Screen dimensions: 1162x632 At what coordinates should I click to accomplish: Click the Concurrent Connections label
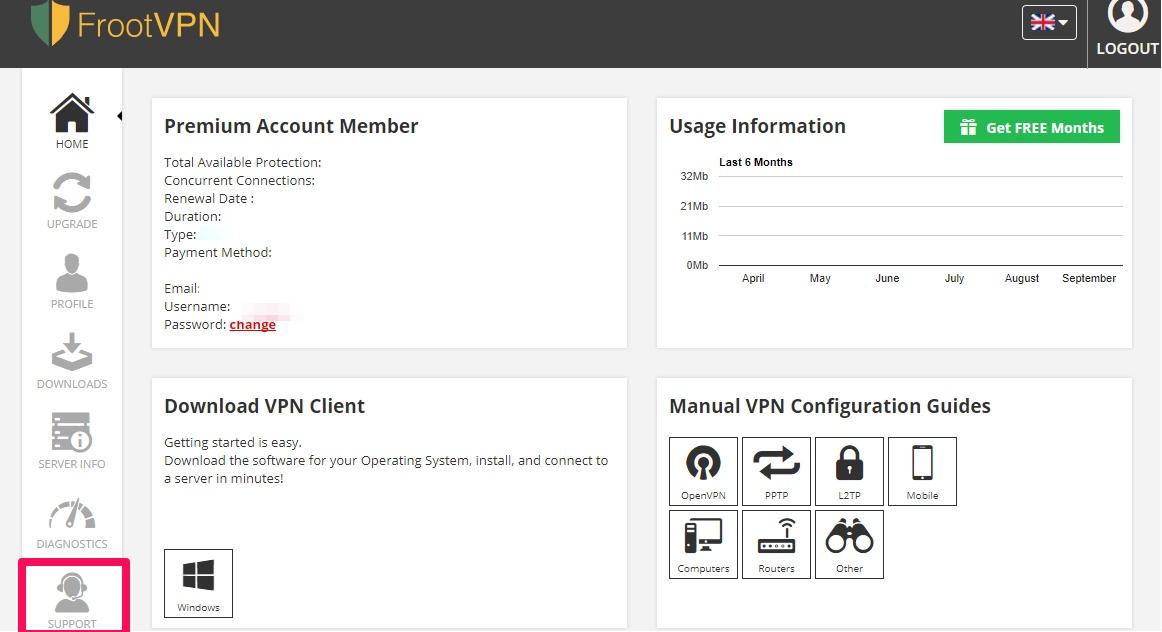point(239,181)
